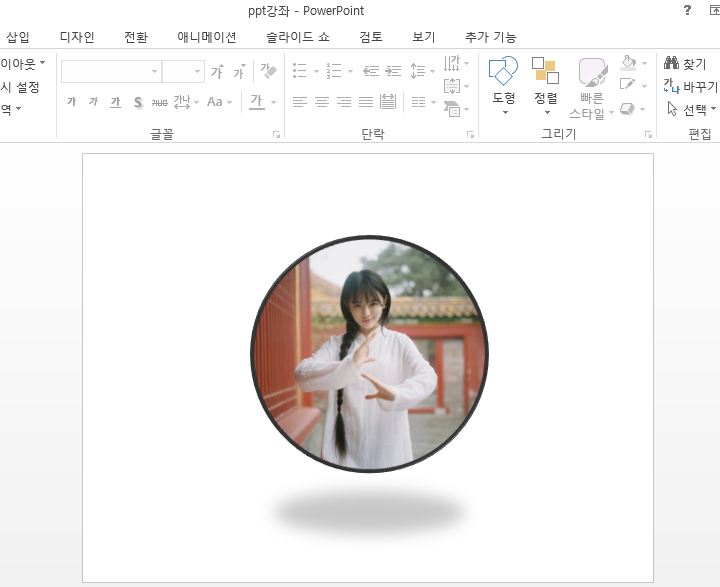720x587 pixels.
Task: Increase list indent level
Action: [x=393, y=71]
